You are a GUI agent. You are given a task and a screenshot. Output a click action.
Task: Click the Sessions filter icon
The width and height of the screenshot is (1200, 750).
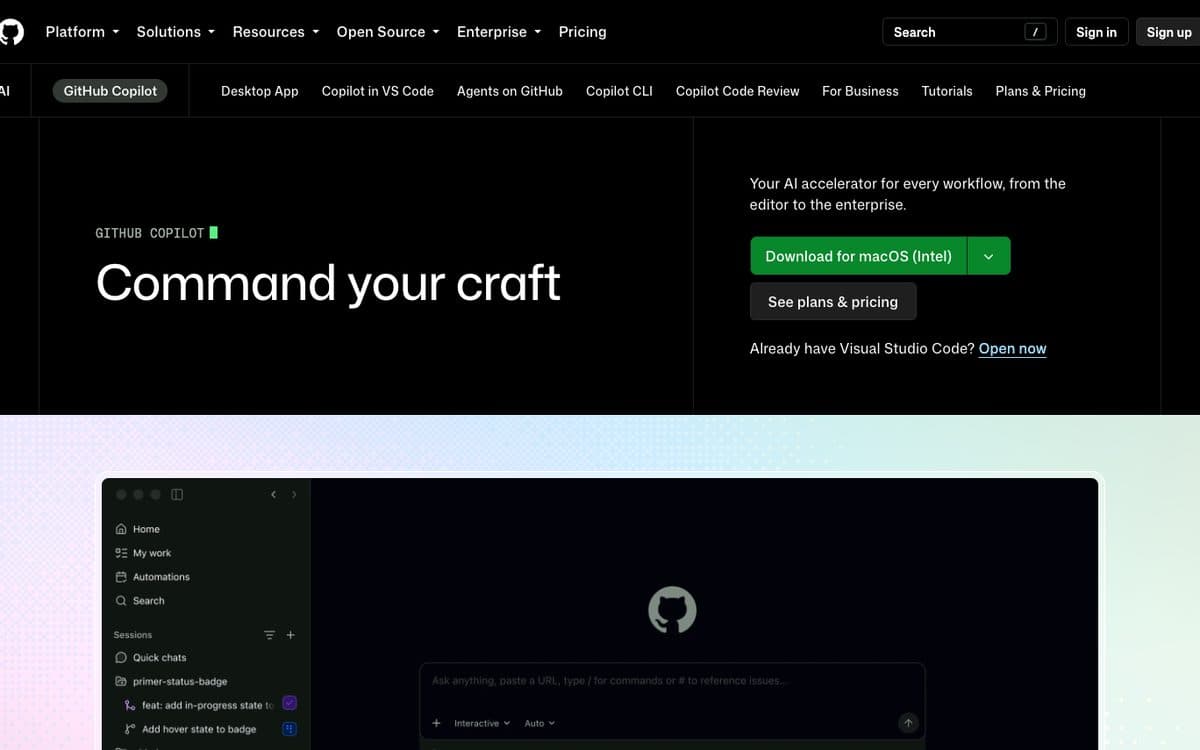tap(269, 635)
